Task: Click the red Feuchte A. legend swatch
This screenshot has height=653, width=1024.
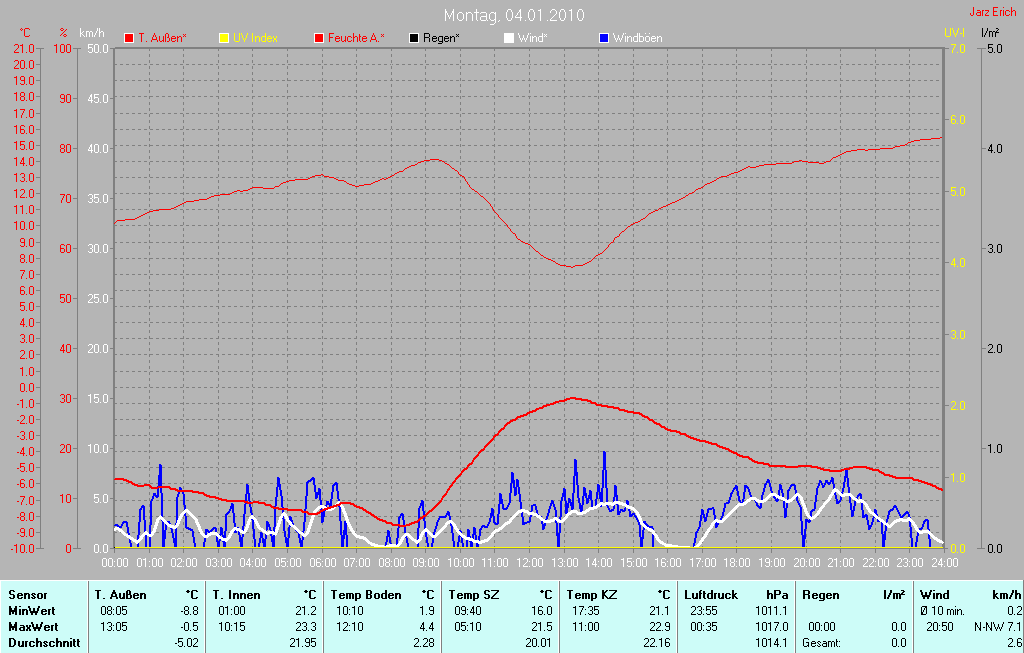Action: coord(319,38)
